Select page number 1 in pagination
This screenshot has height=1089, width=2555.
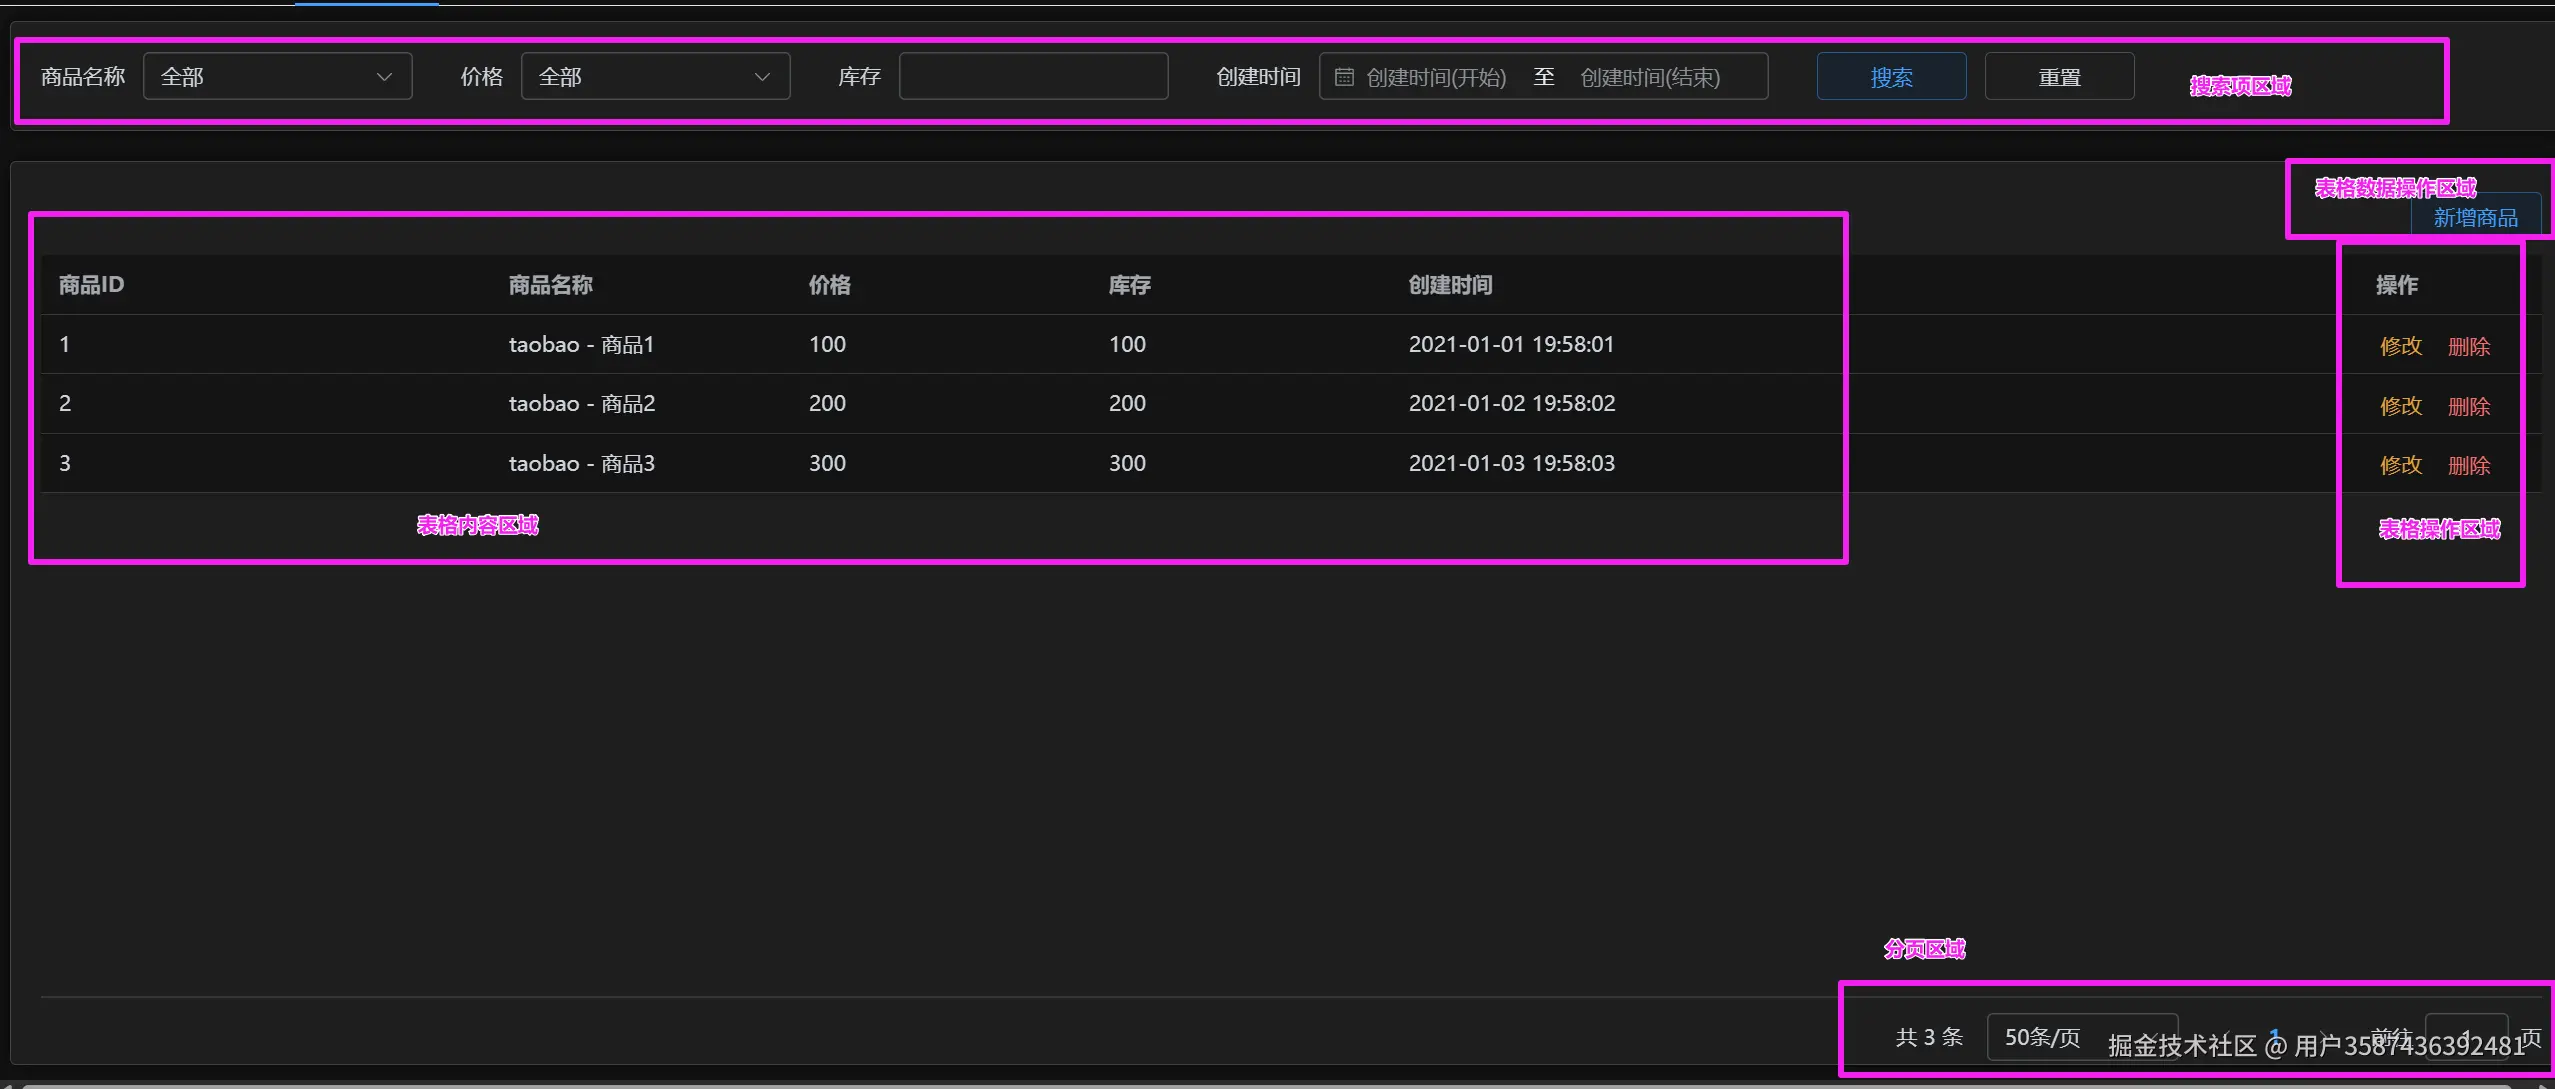coord(2276,1035)
